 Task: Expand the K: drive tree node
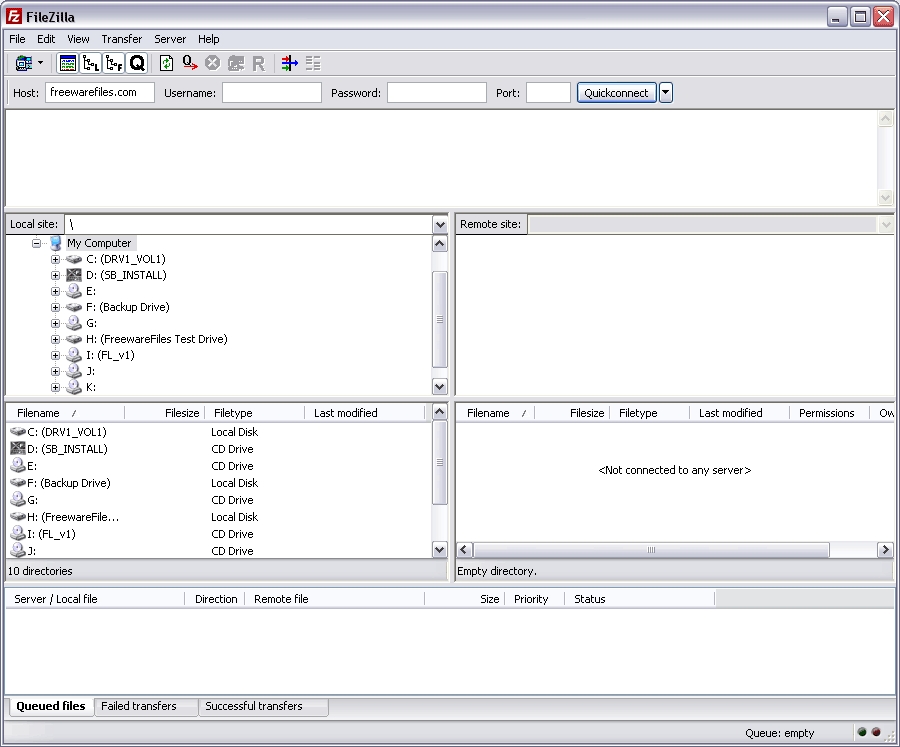point(55,388)
